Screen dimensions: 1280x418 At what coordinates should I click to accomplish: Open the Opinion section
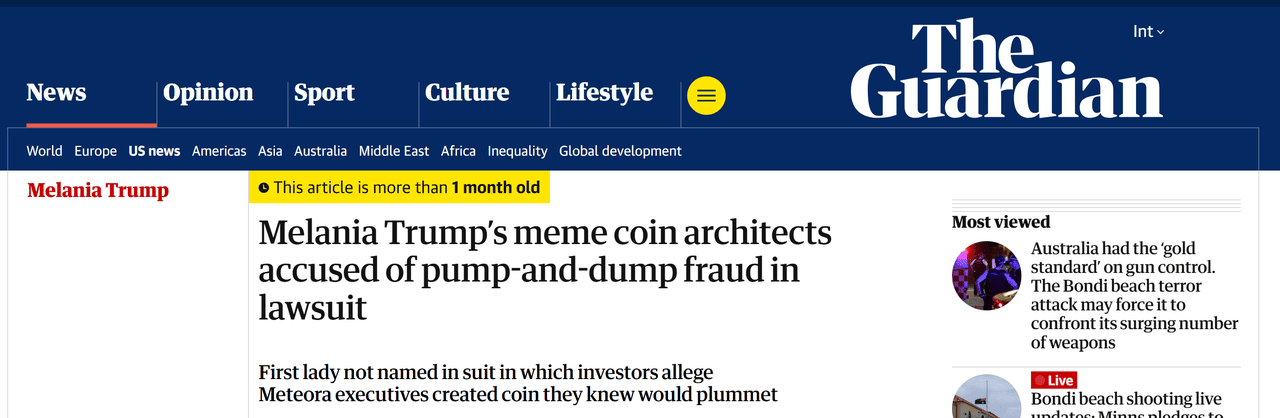(208, 93)
